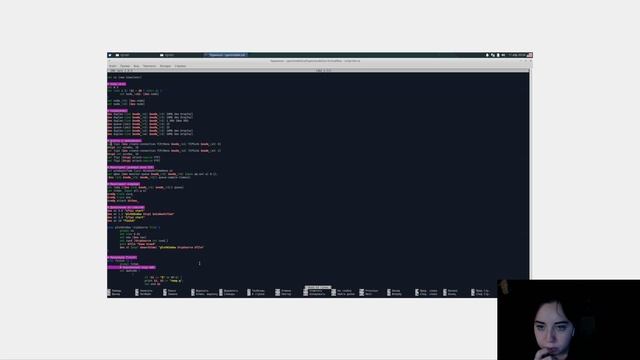Click the nano Назад shortcut label
This screenshot has width=640, height=360.
click(396, 291)
